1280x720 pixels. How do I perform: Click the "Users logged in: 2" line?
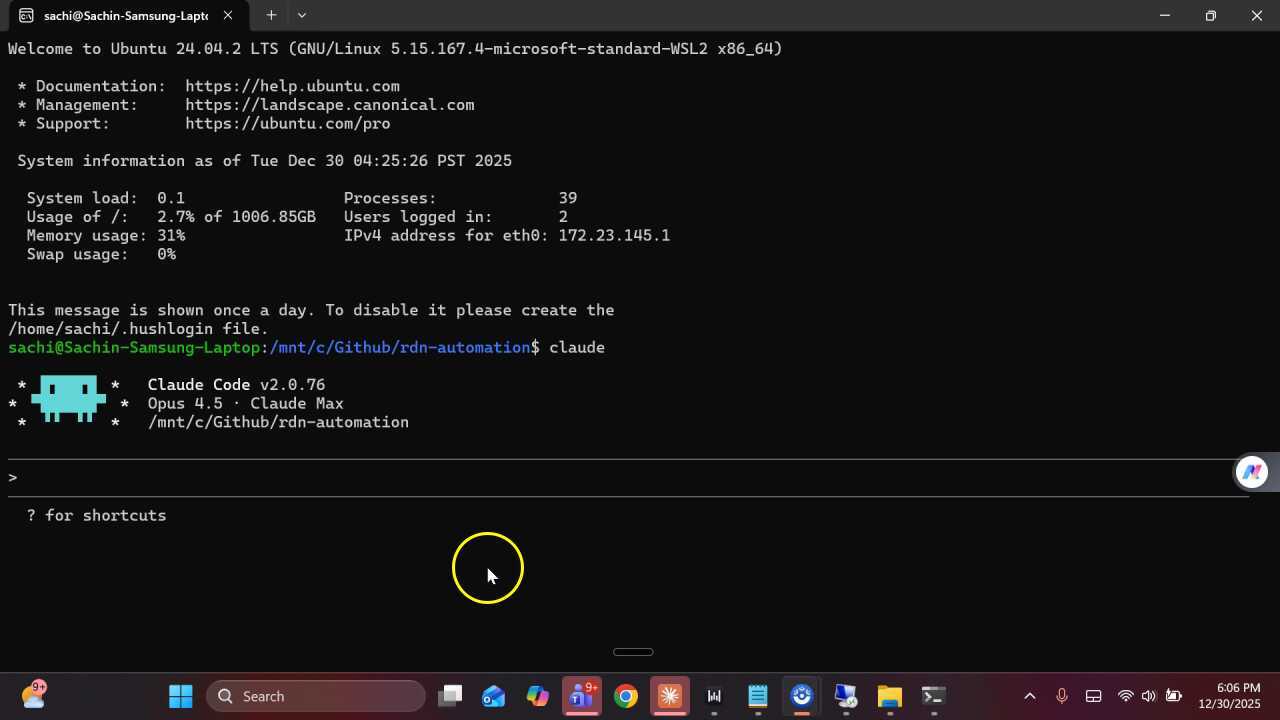456,217
